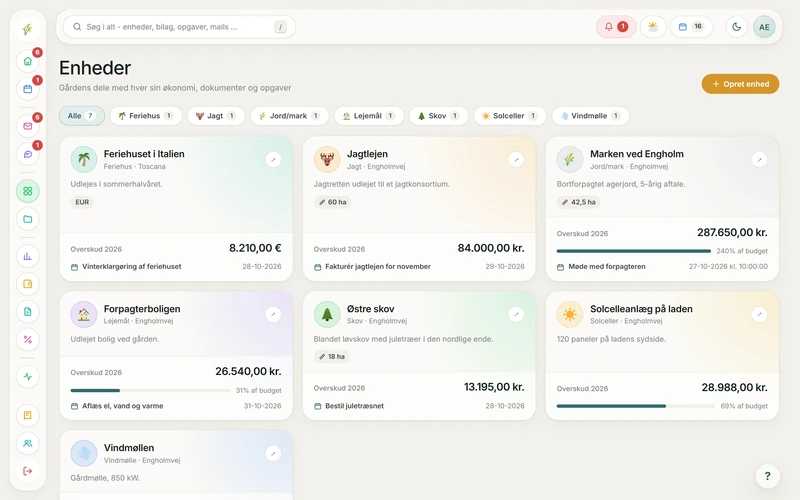Open the top bar calendar showing 16
Screen dimensions: 800x500
[x=691, y=27]
